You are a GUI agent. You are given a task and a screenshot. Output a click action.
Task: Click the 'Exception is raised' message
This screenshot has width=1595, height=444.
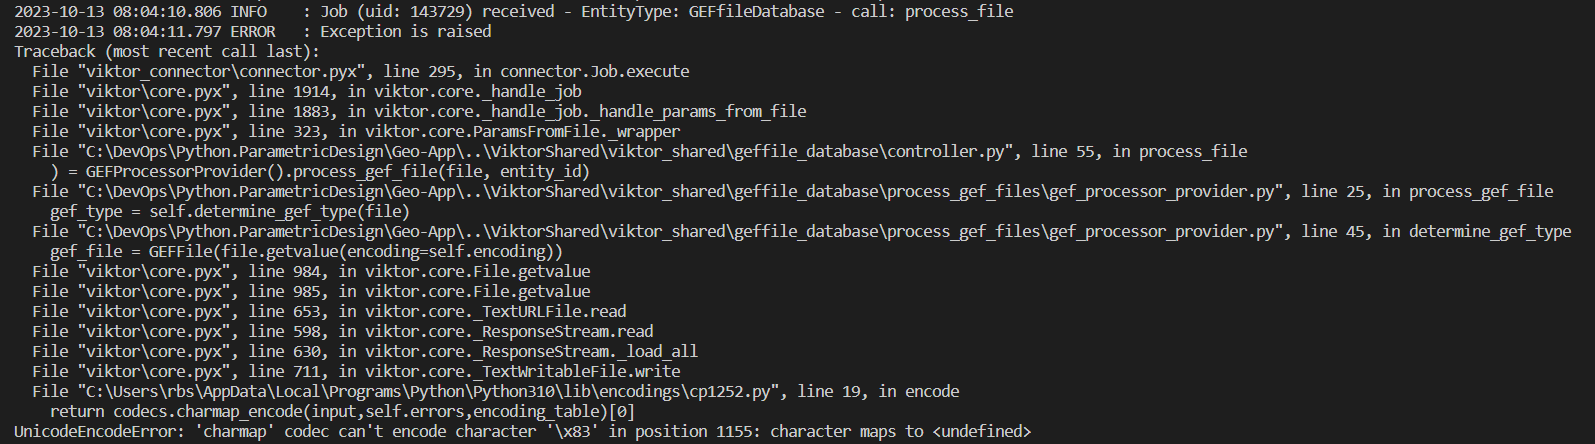pyautogui.click(x=406, y=31)
